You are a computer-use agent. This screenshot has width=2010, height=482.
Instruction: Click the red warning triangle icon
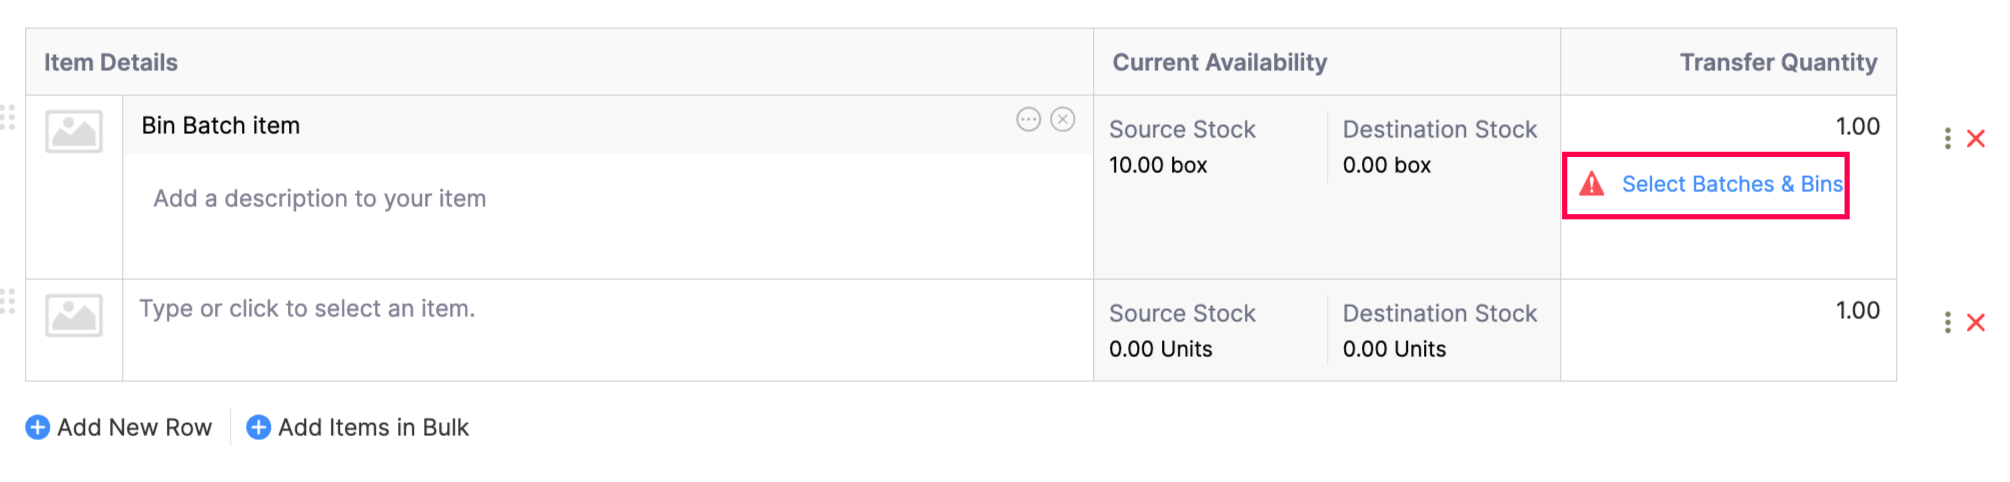coord(1591,184)
